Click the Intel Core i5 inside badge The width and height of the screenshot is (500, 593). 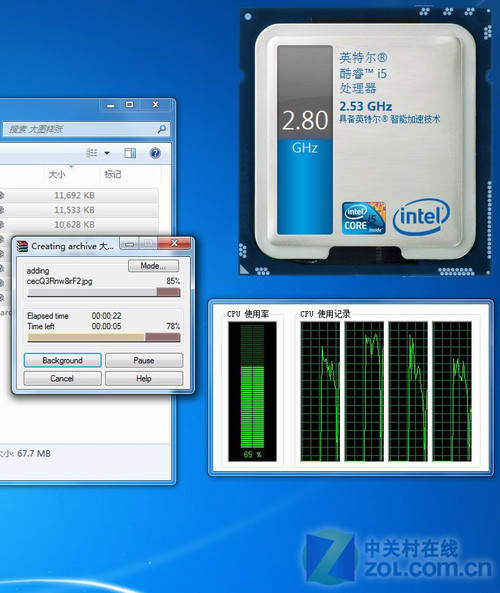pyautogui.click(x=364, y=218)
